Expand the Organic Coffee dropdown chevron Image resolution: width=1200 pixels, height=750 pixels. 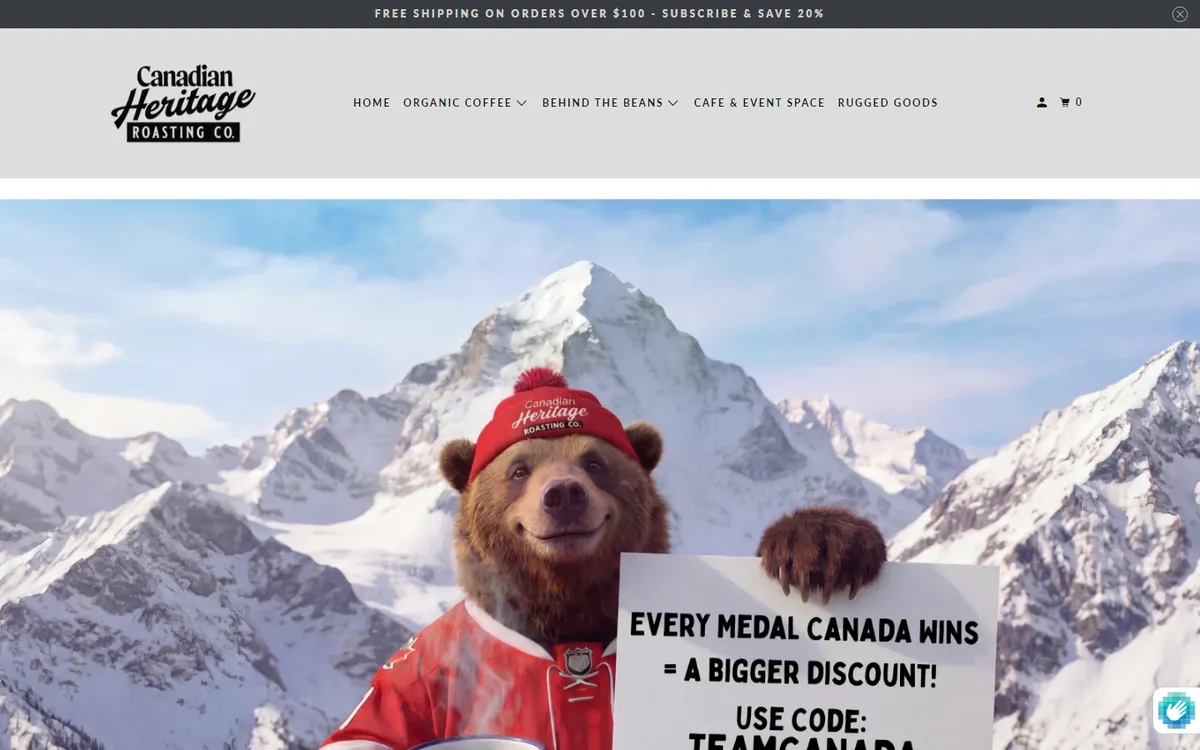[522, 103]
